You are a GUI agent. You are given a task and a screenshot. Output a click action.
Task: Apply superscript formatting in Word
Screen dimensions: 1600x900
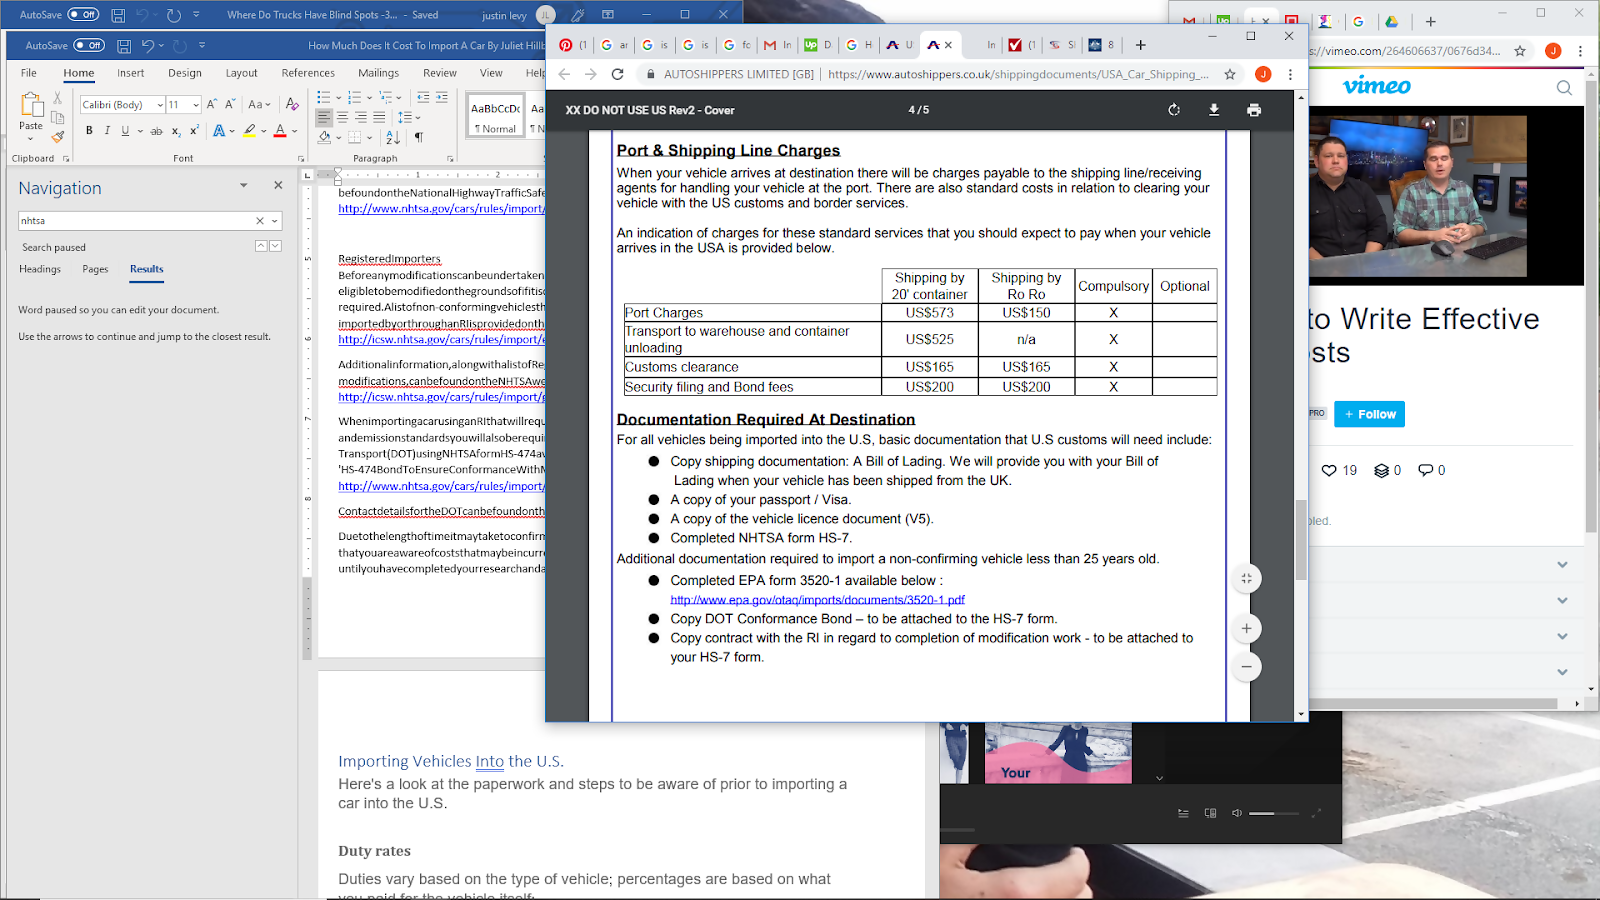pyautogui.click(x=194, y=131)
